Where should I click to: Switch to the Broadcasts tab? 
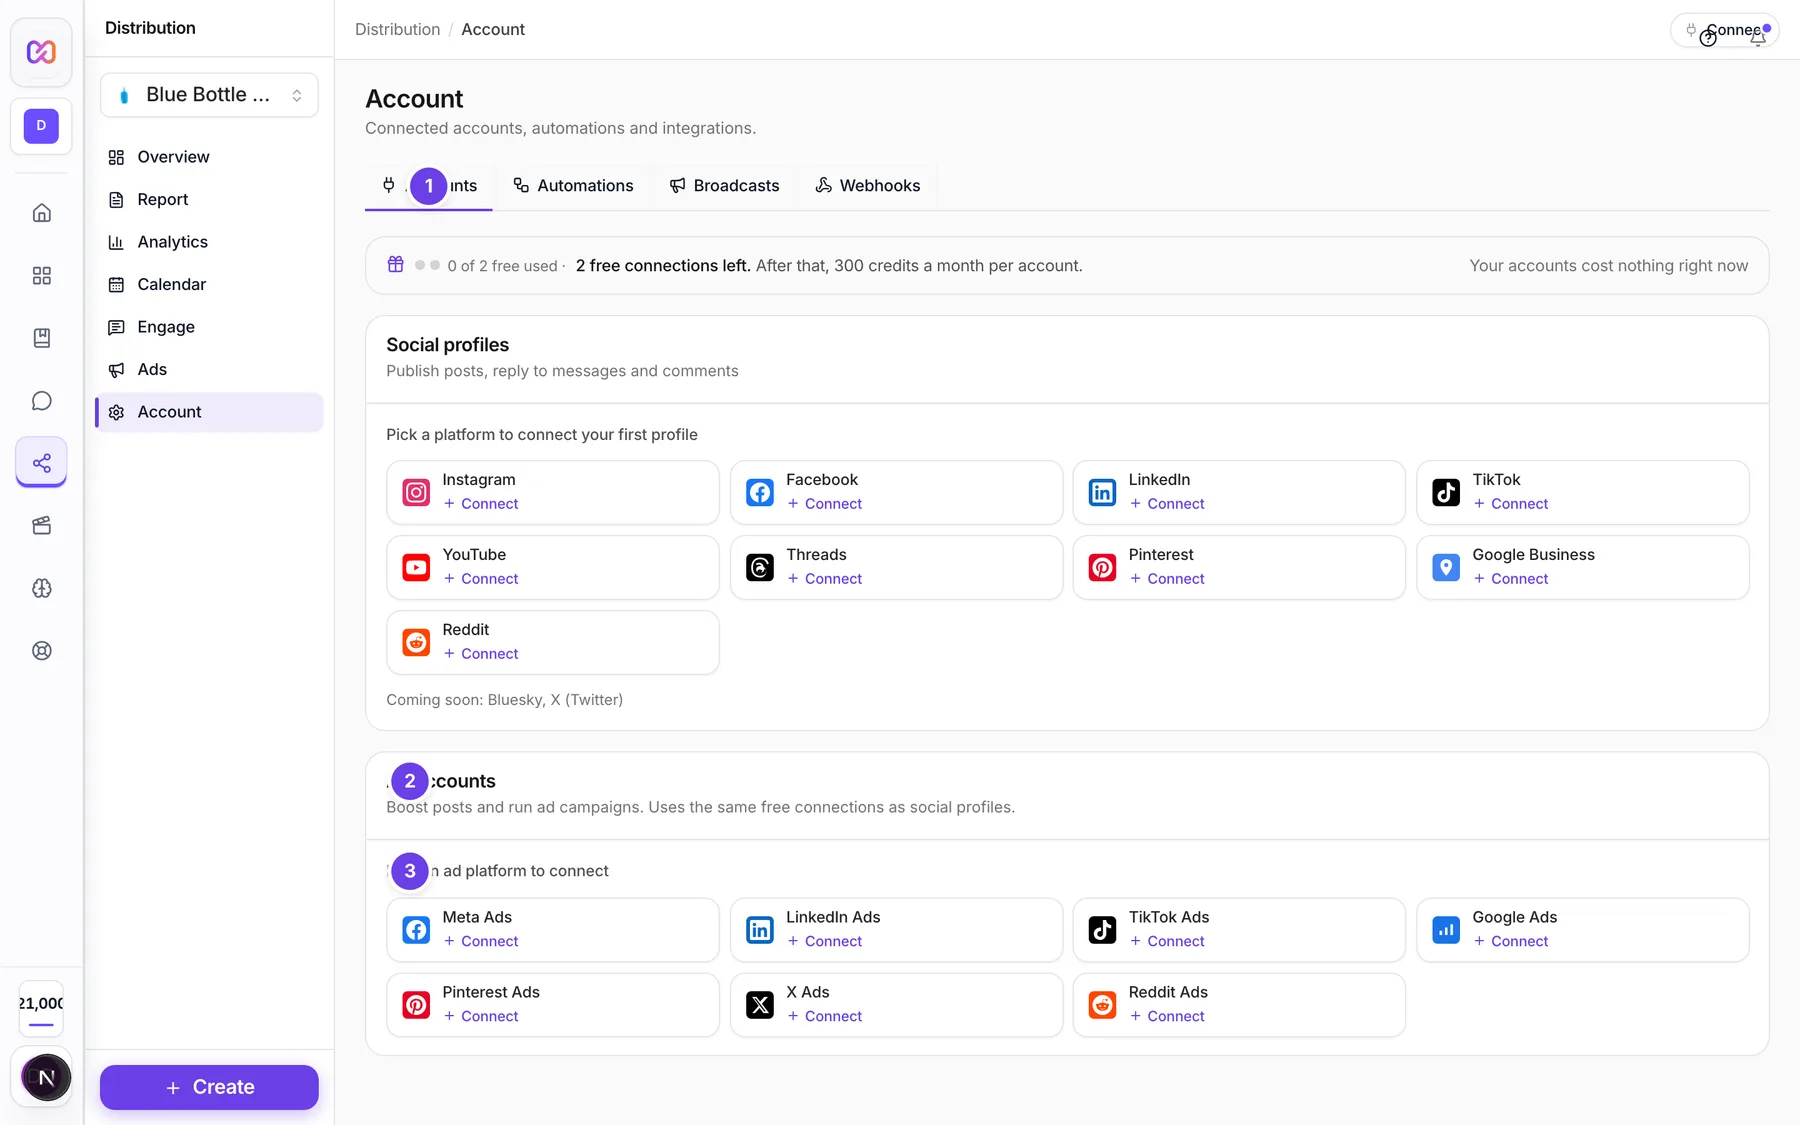coord(725,186)
